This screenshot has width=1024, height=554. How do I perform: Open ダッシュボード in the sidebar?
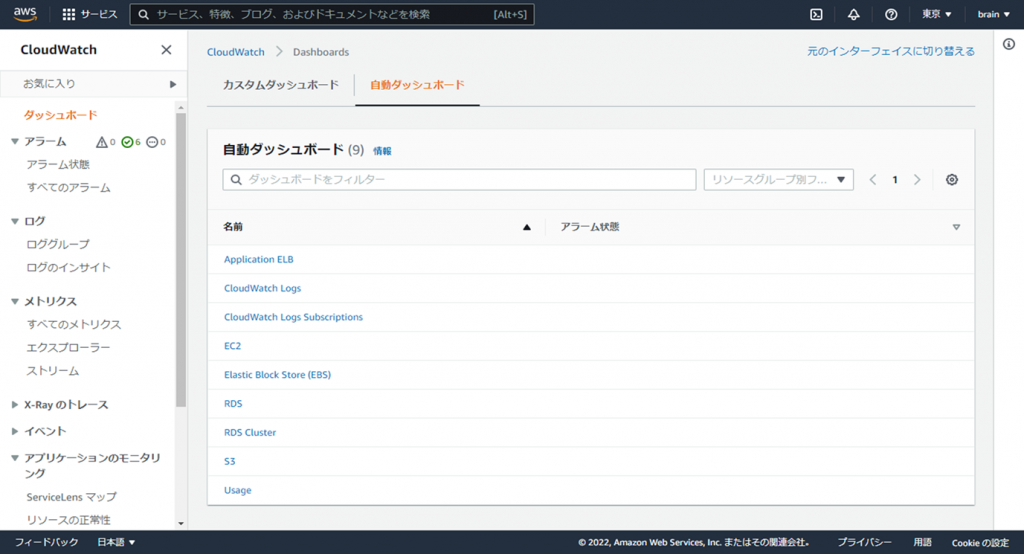(x=61, y=115)
